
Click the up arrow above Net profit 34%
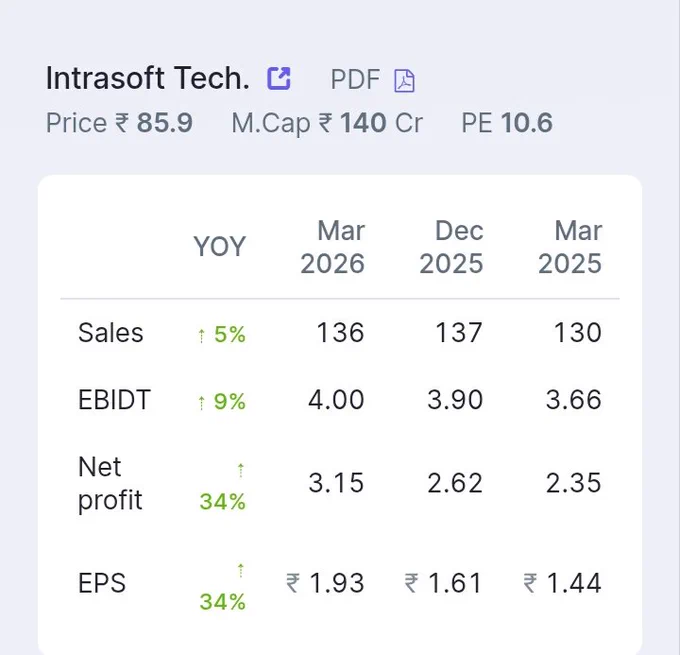click(241, 470)
